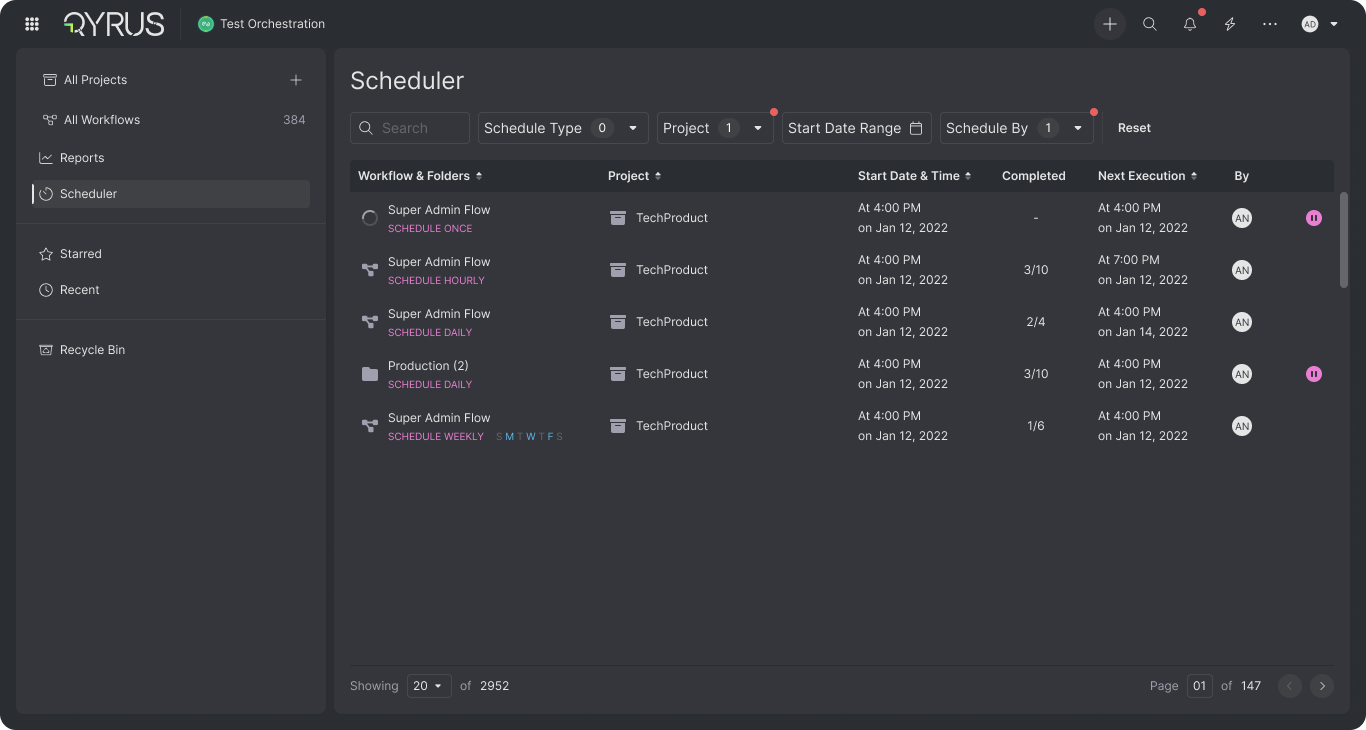This screenshot has height=730, width=1366.
Task: Open the global search magnifier icon
Action: click(1150, 24)
